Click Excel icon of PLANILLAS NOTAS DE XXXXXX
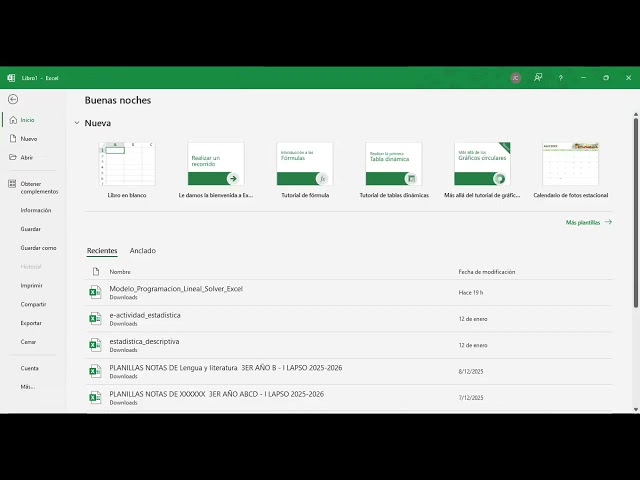 click(95, 398)
